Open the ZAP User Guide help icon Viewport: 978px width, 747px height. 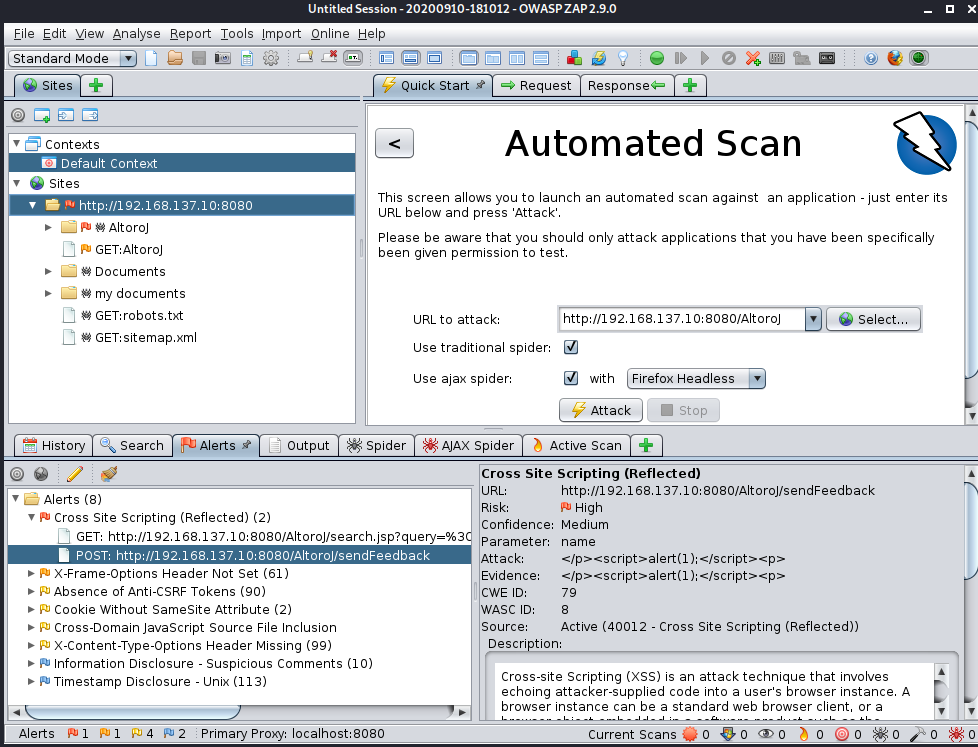pyautogui.click(x=871, y=58)
